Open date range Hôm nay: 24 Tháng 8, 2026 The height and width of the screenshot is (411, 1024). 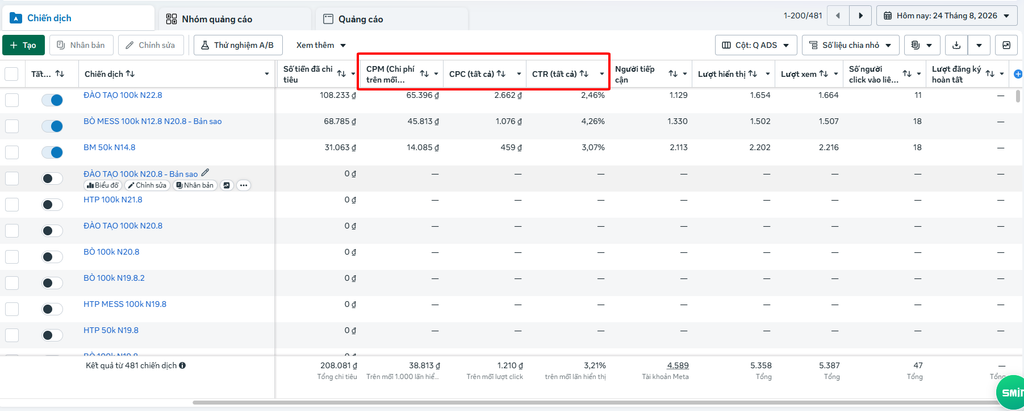(946, 15)
